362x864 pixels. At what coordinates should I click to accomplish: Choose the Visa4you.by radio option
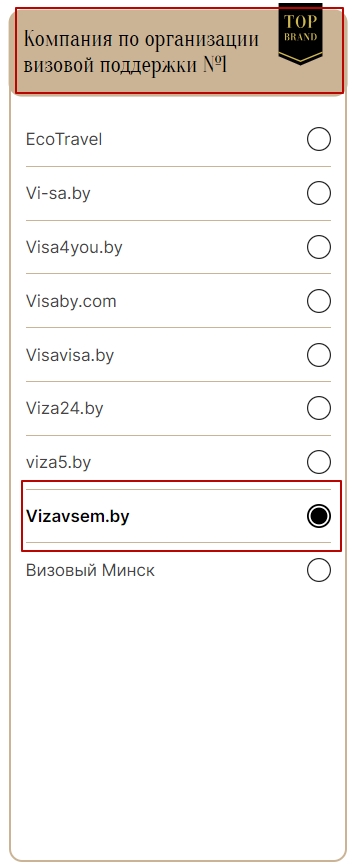319,247
